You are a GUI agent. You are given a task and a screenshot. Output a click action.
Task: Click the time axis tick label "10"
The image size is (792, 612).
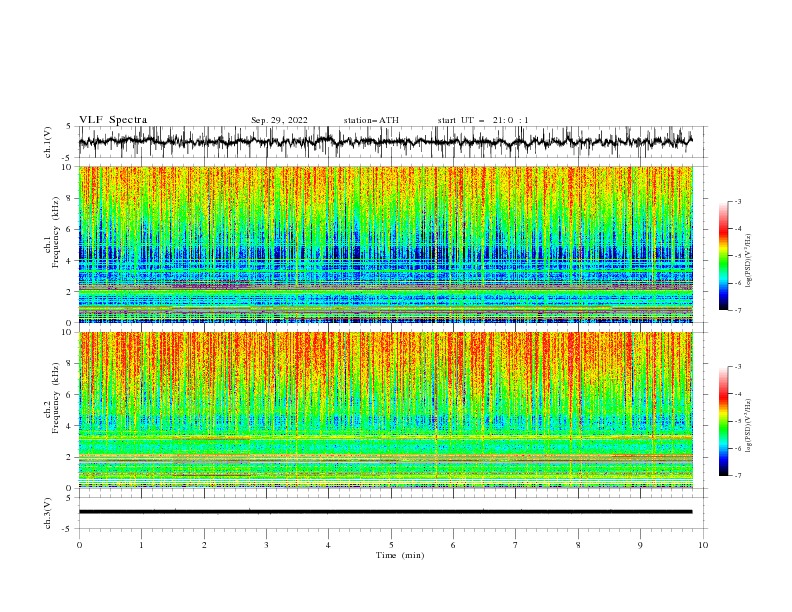pyautogui.click(x=703, y=545)
